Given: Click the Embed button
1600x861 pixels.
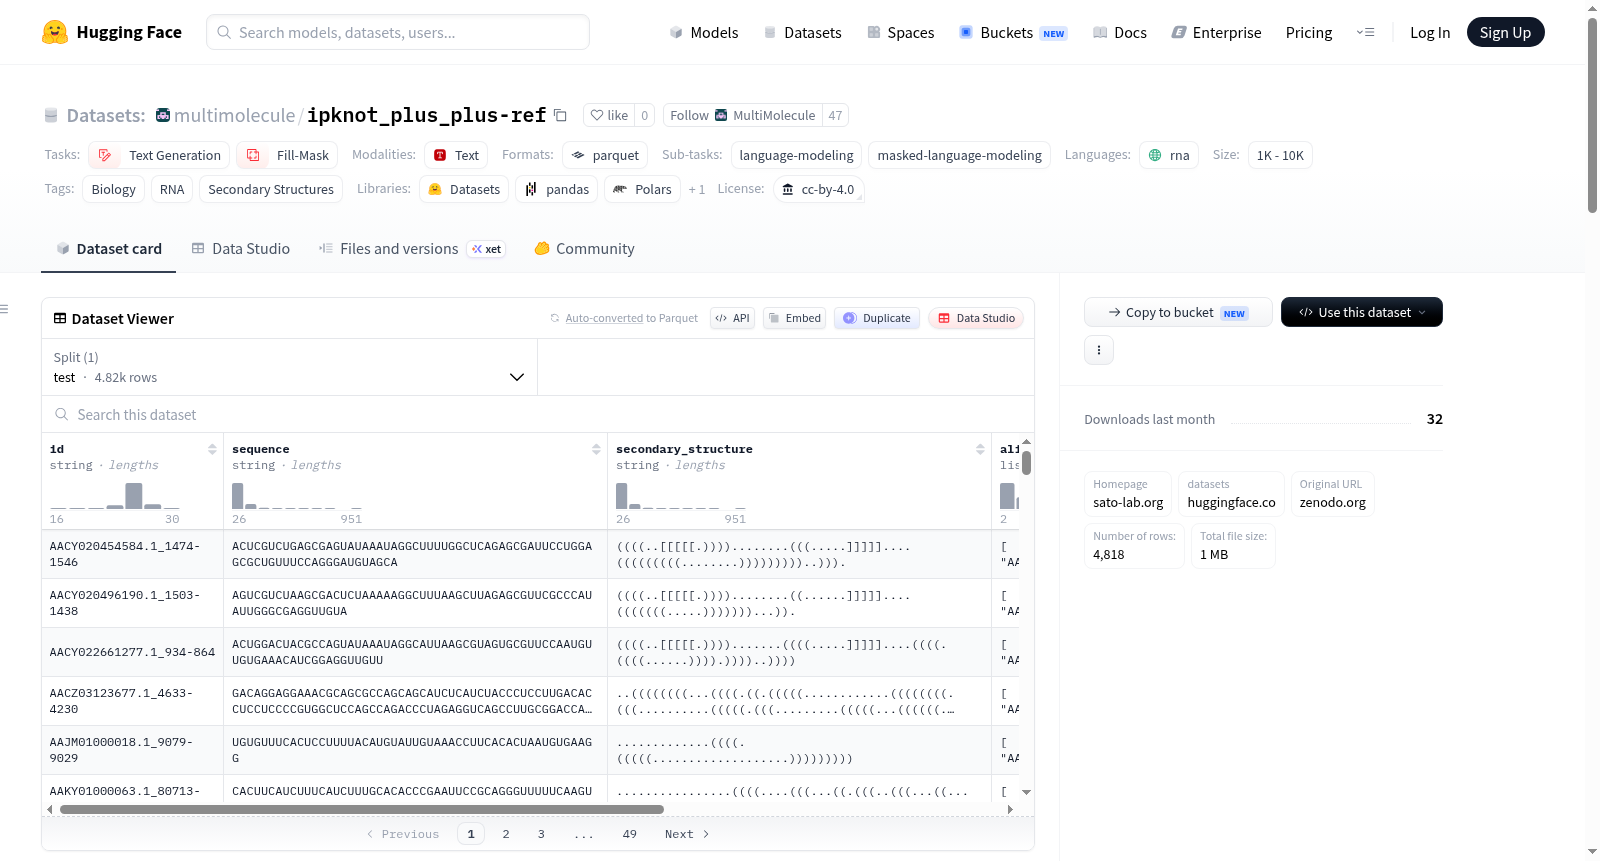Looking at the screenshot, I should pos(794,318).
